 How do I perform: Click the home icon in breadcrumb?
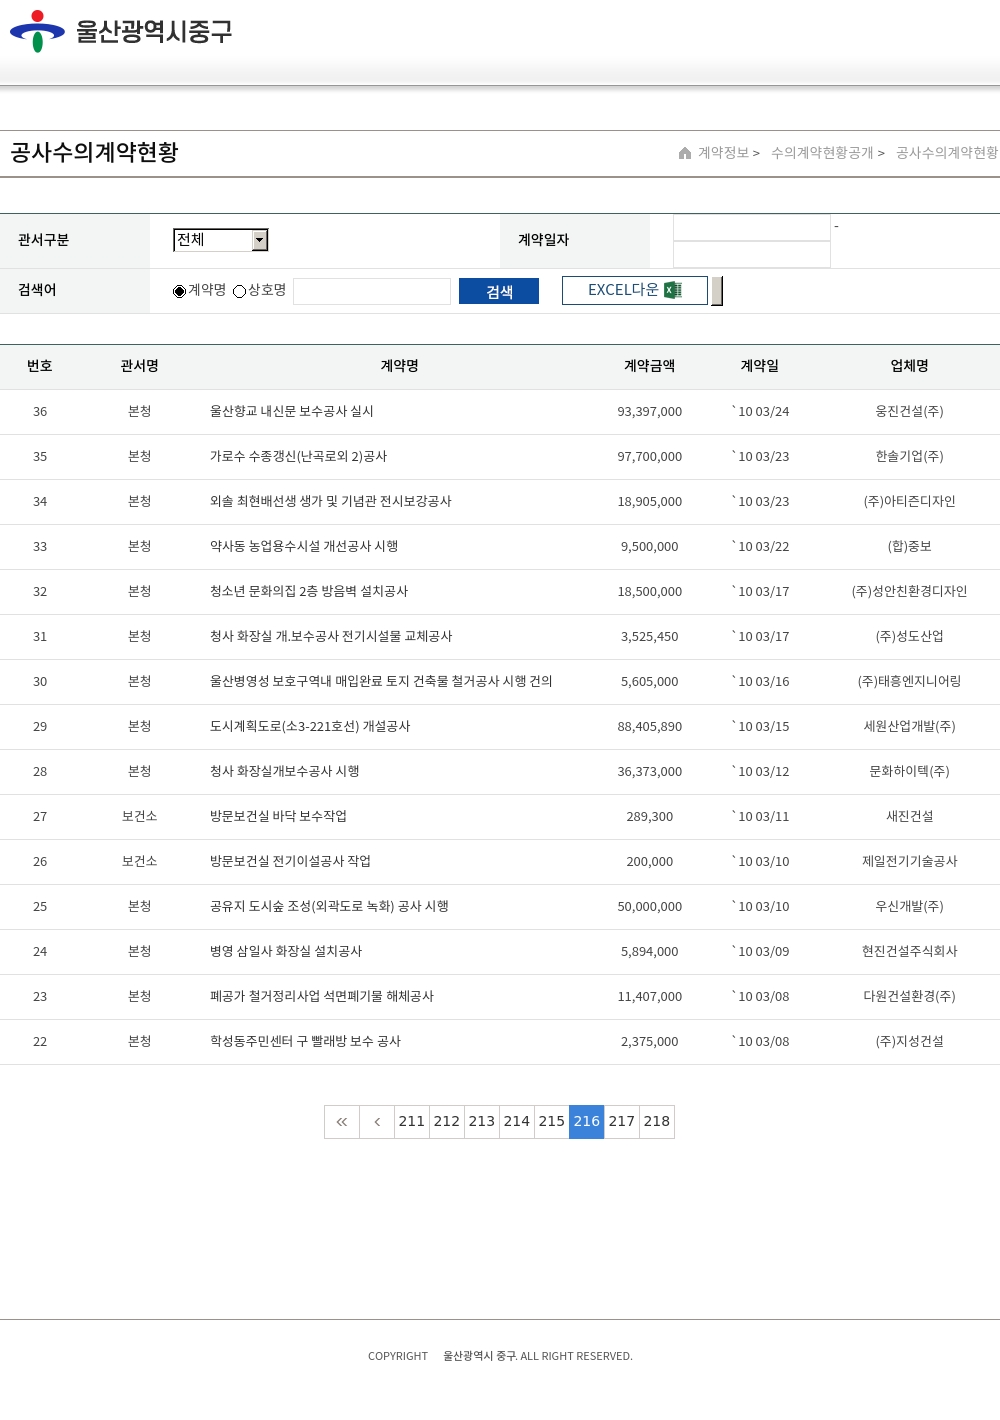[x=685, y=153]
